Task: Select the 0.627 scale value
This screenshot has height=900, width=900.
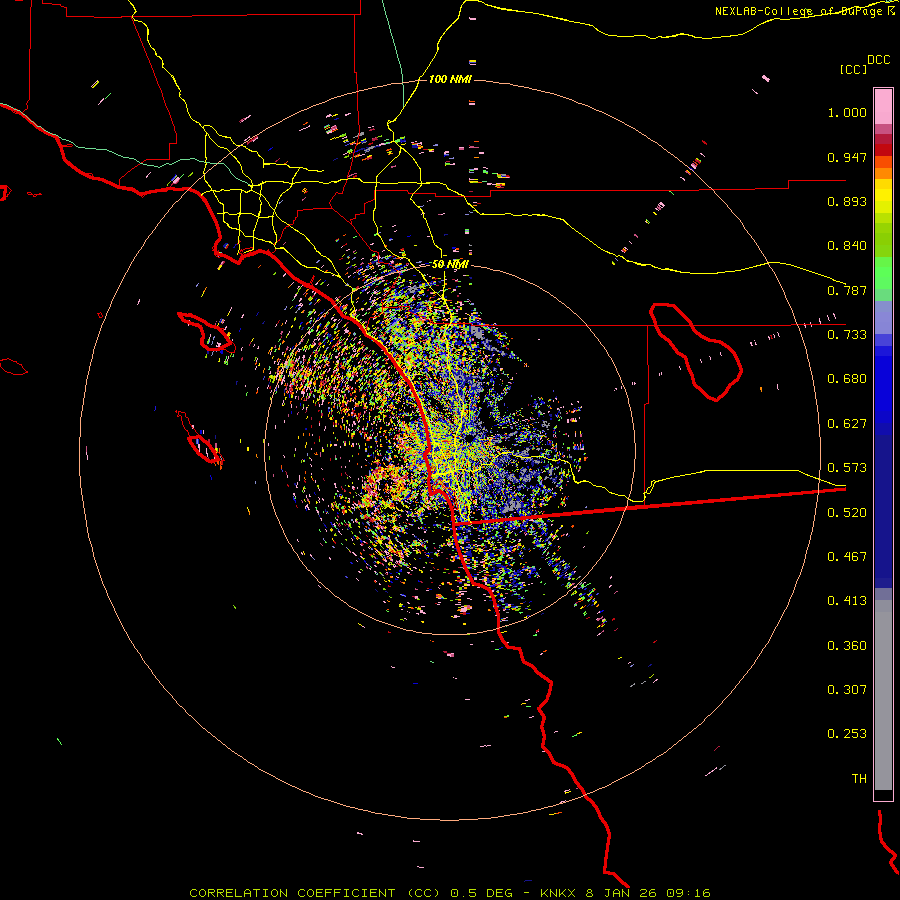Action: pos(847,424)
